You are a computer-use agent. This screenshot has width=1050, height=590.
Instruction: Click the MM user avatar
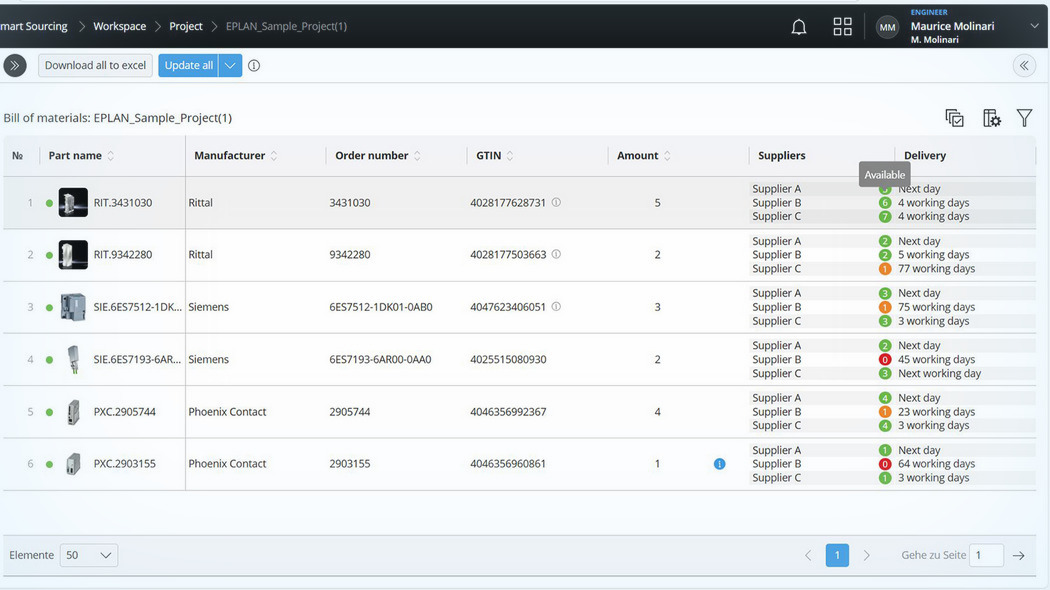click(887, 27)
